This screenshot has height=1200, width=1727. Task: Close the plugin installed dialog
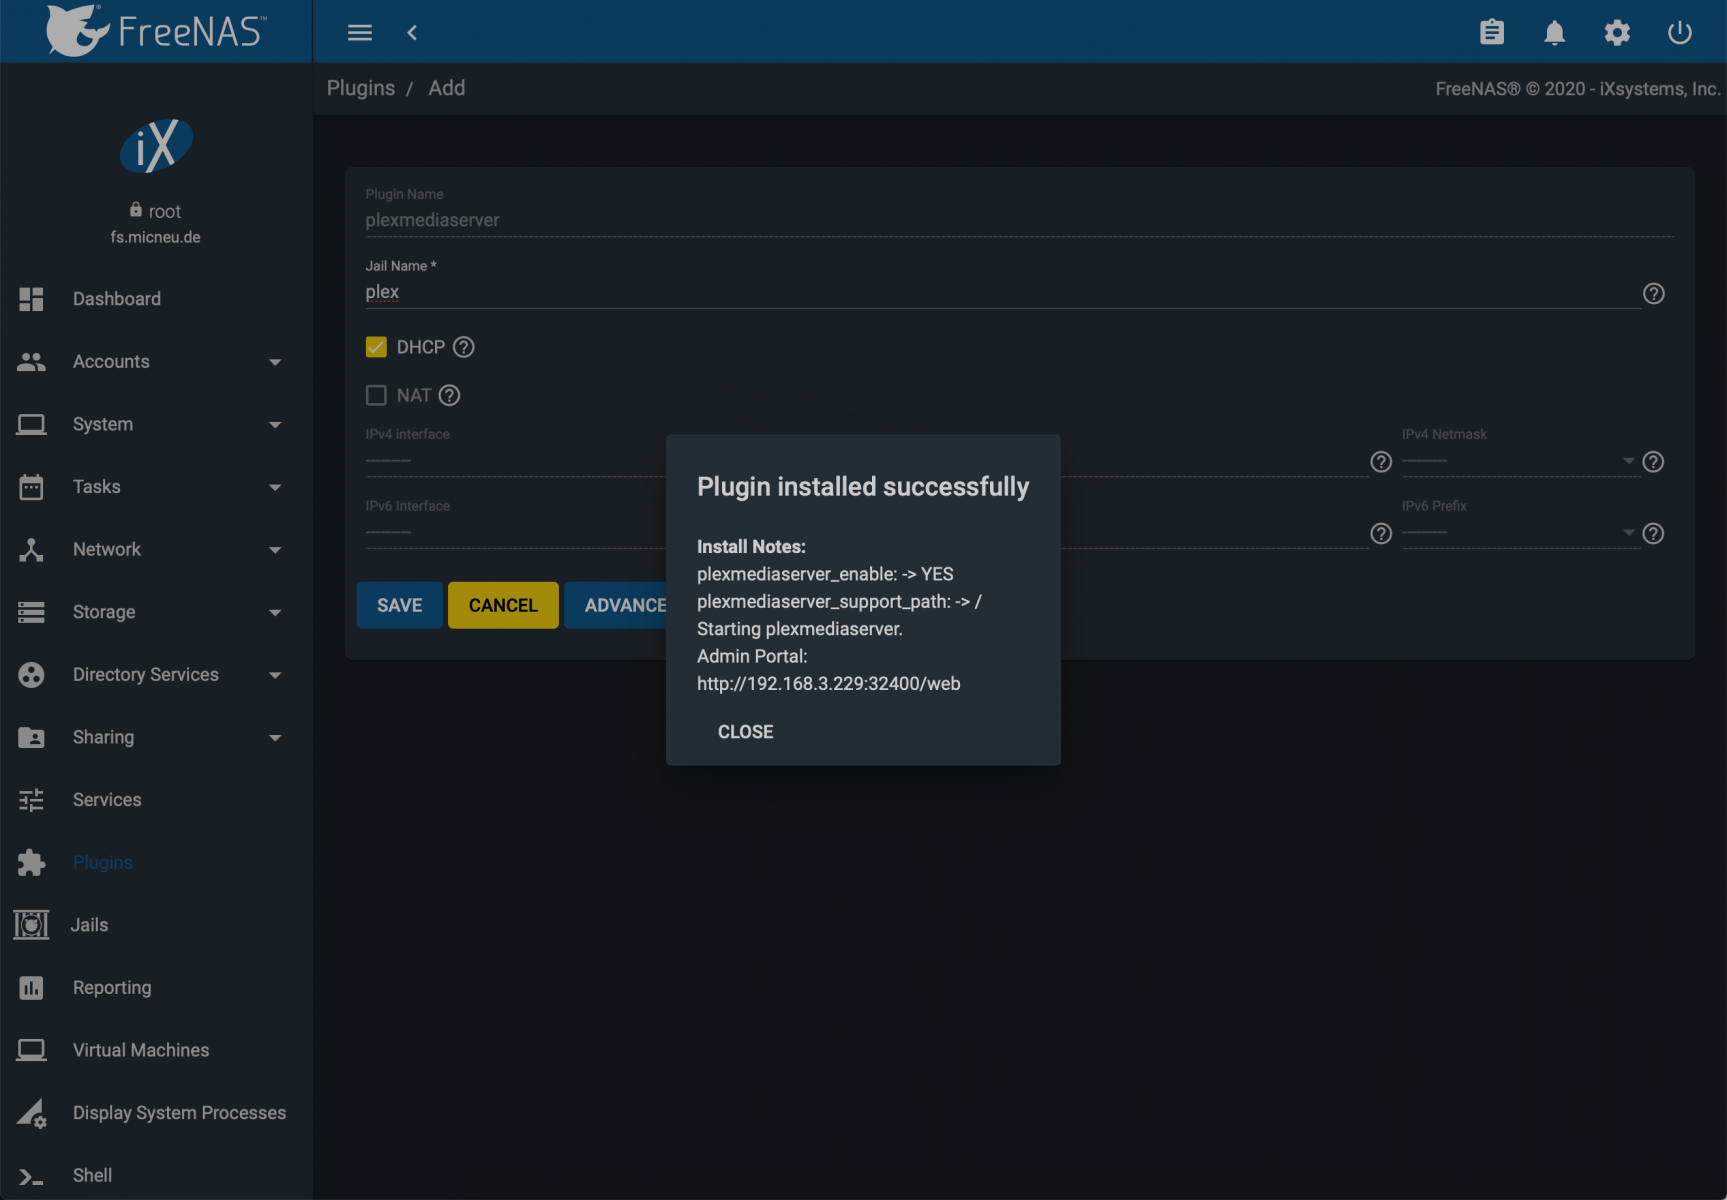pos(746,732)
